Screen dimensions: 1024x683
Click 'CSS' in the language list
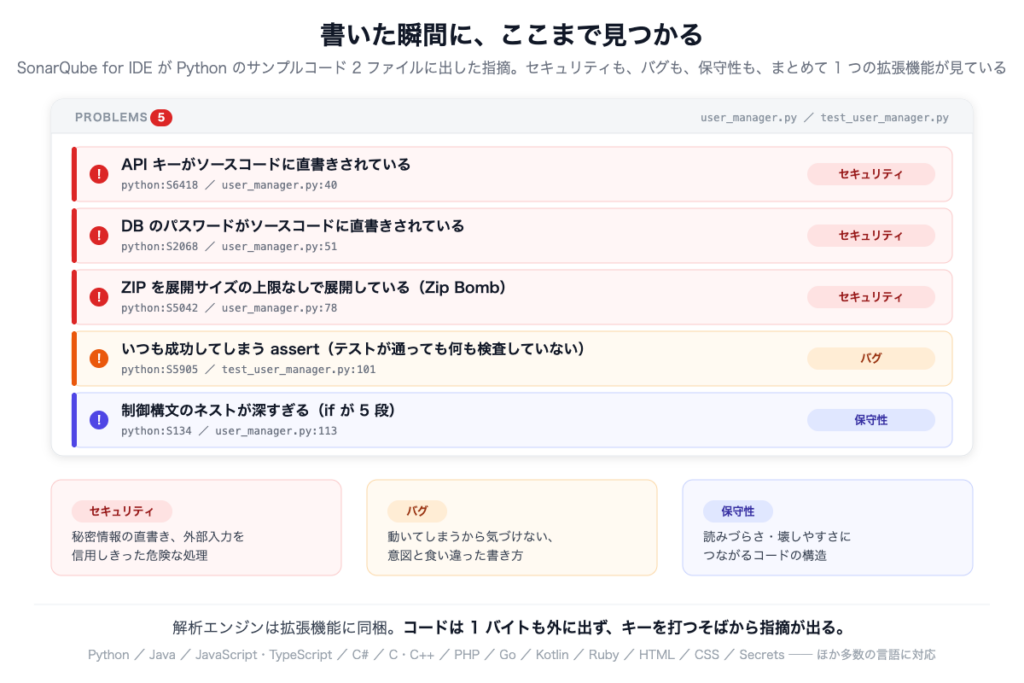(707, 655)
